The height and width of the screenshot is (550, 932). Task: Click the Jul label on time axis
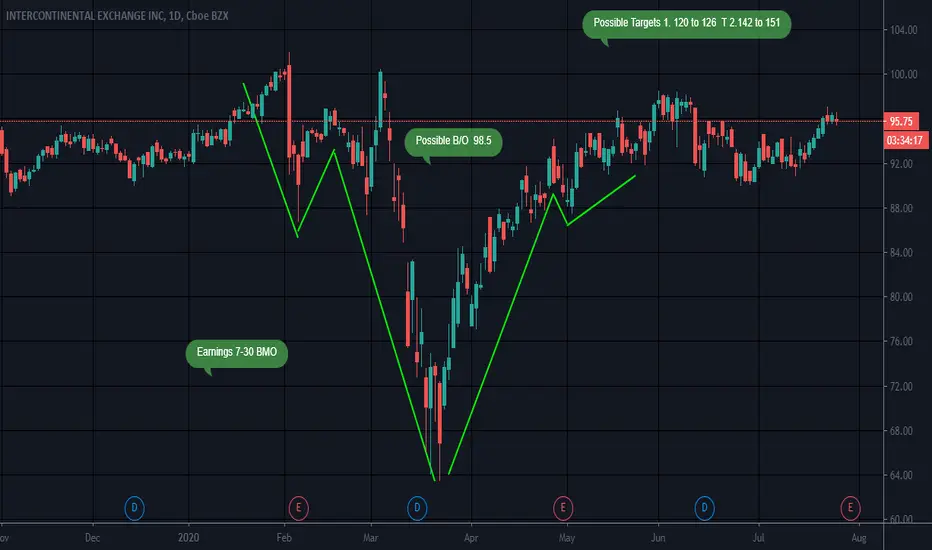tap(758, 538)
